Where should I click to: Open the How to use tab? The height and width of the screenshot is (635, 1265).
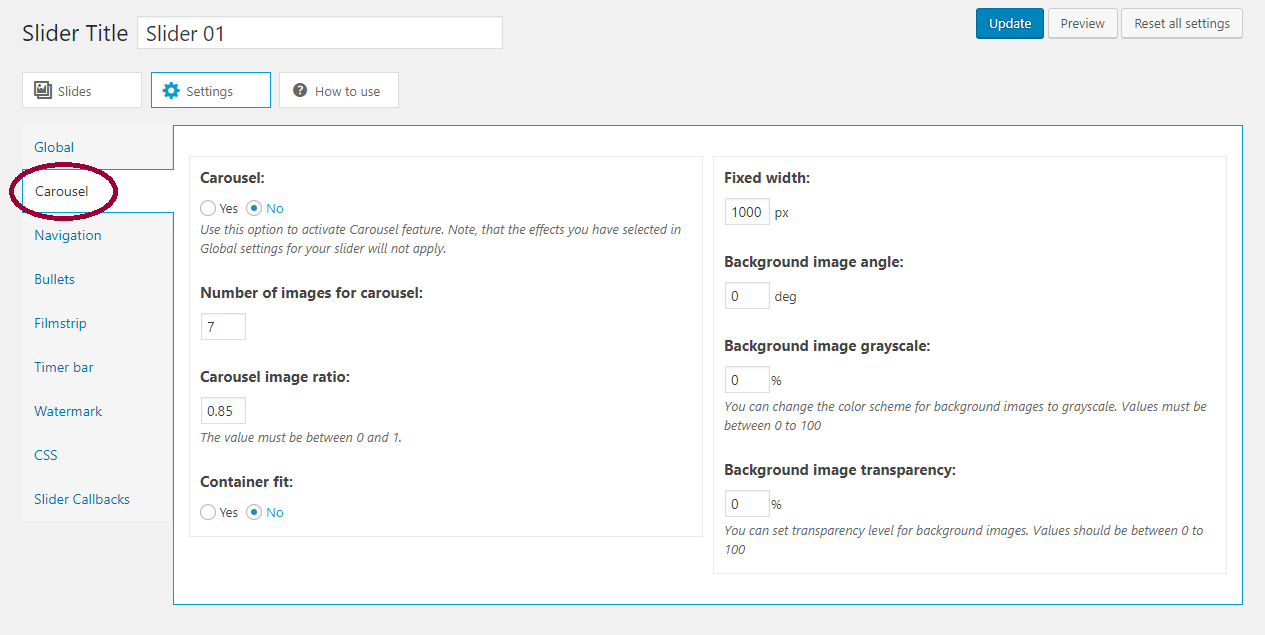tap(338, 90)
